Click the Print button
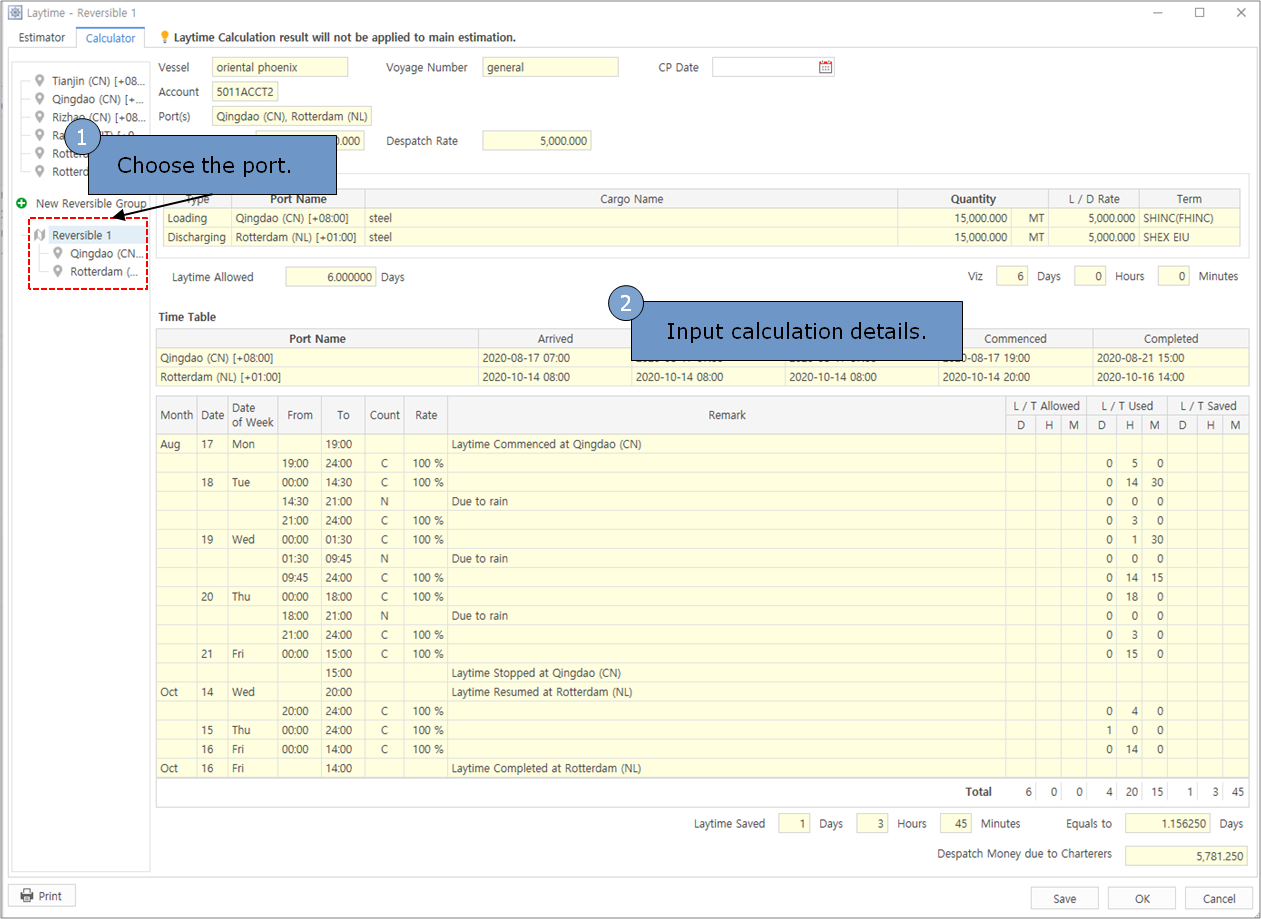 [42, 896]
